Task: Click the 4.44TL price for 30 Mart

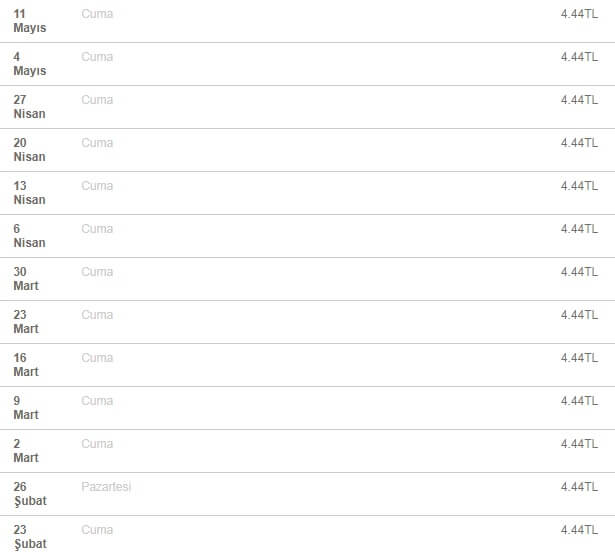Action: (579, 272)
